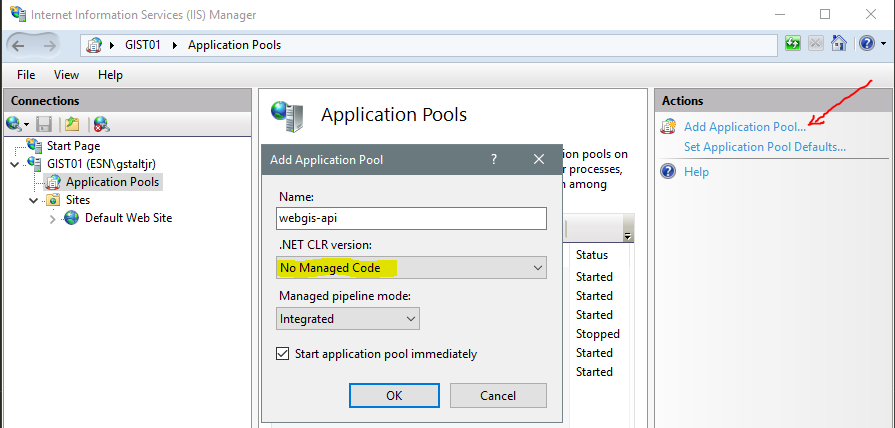Open the blue Help icon in address bar

pos(866,43)
